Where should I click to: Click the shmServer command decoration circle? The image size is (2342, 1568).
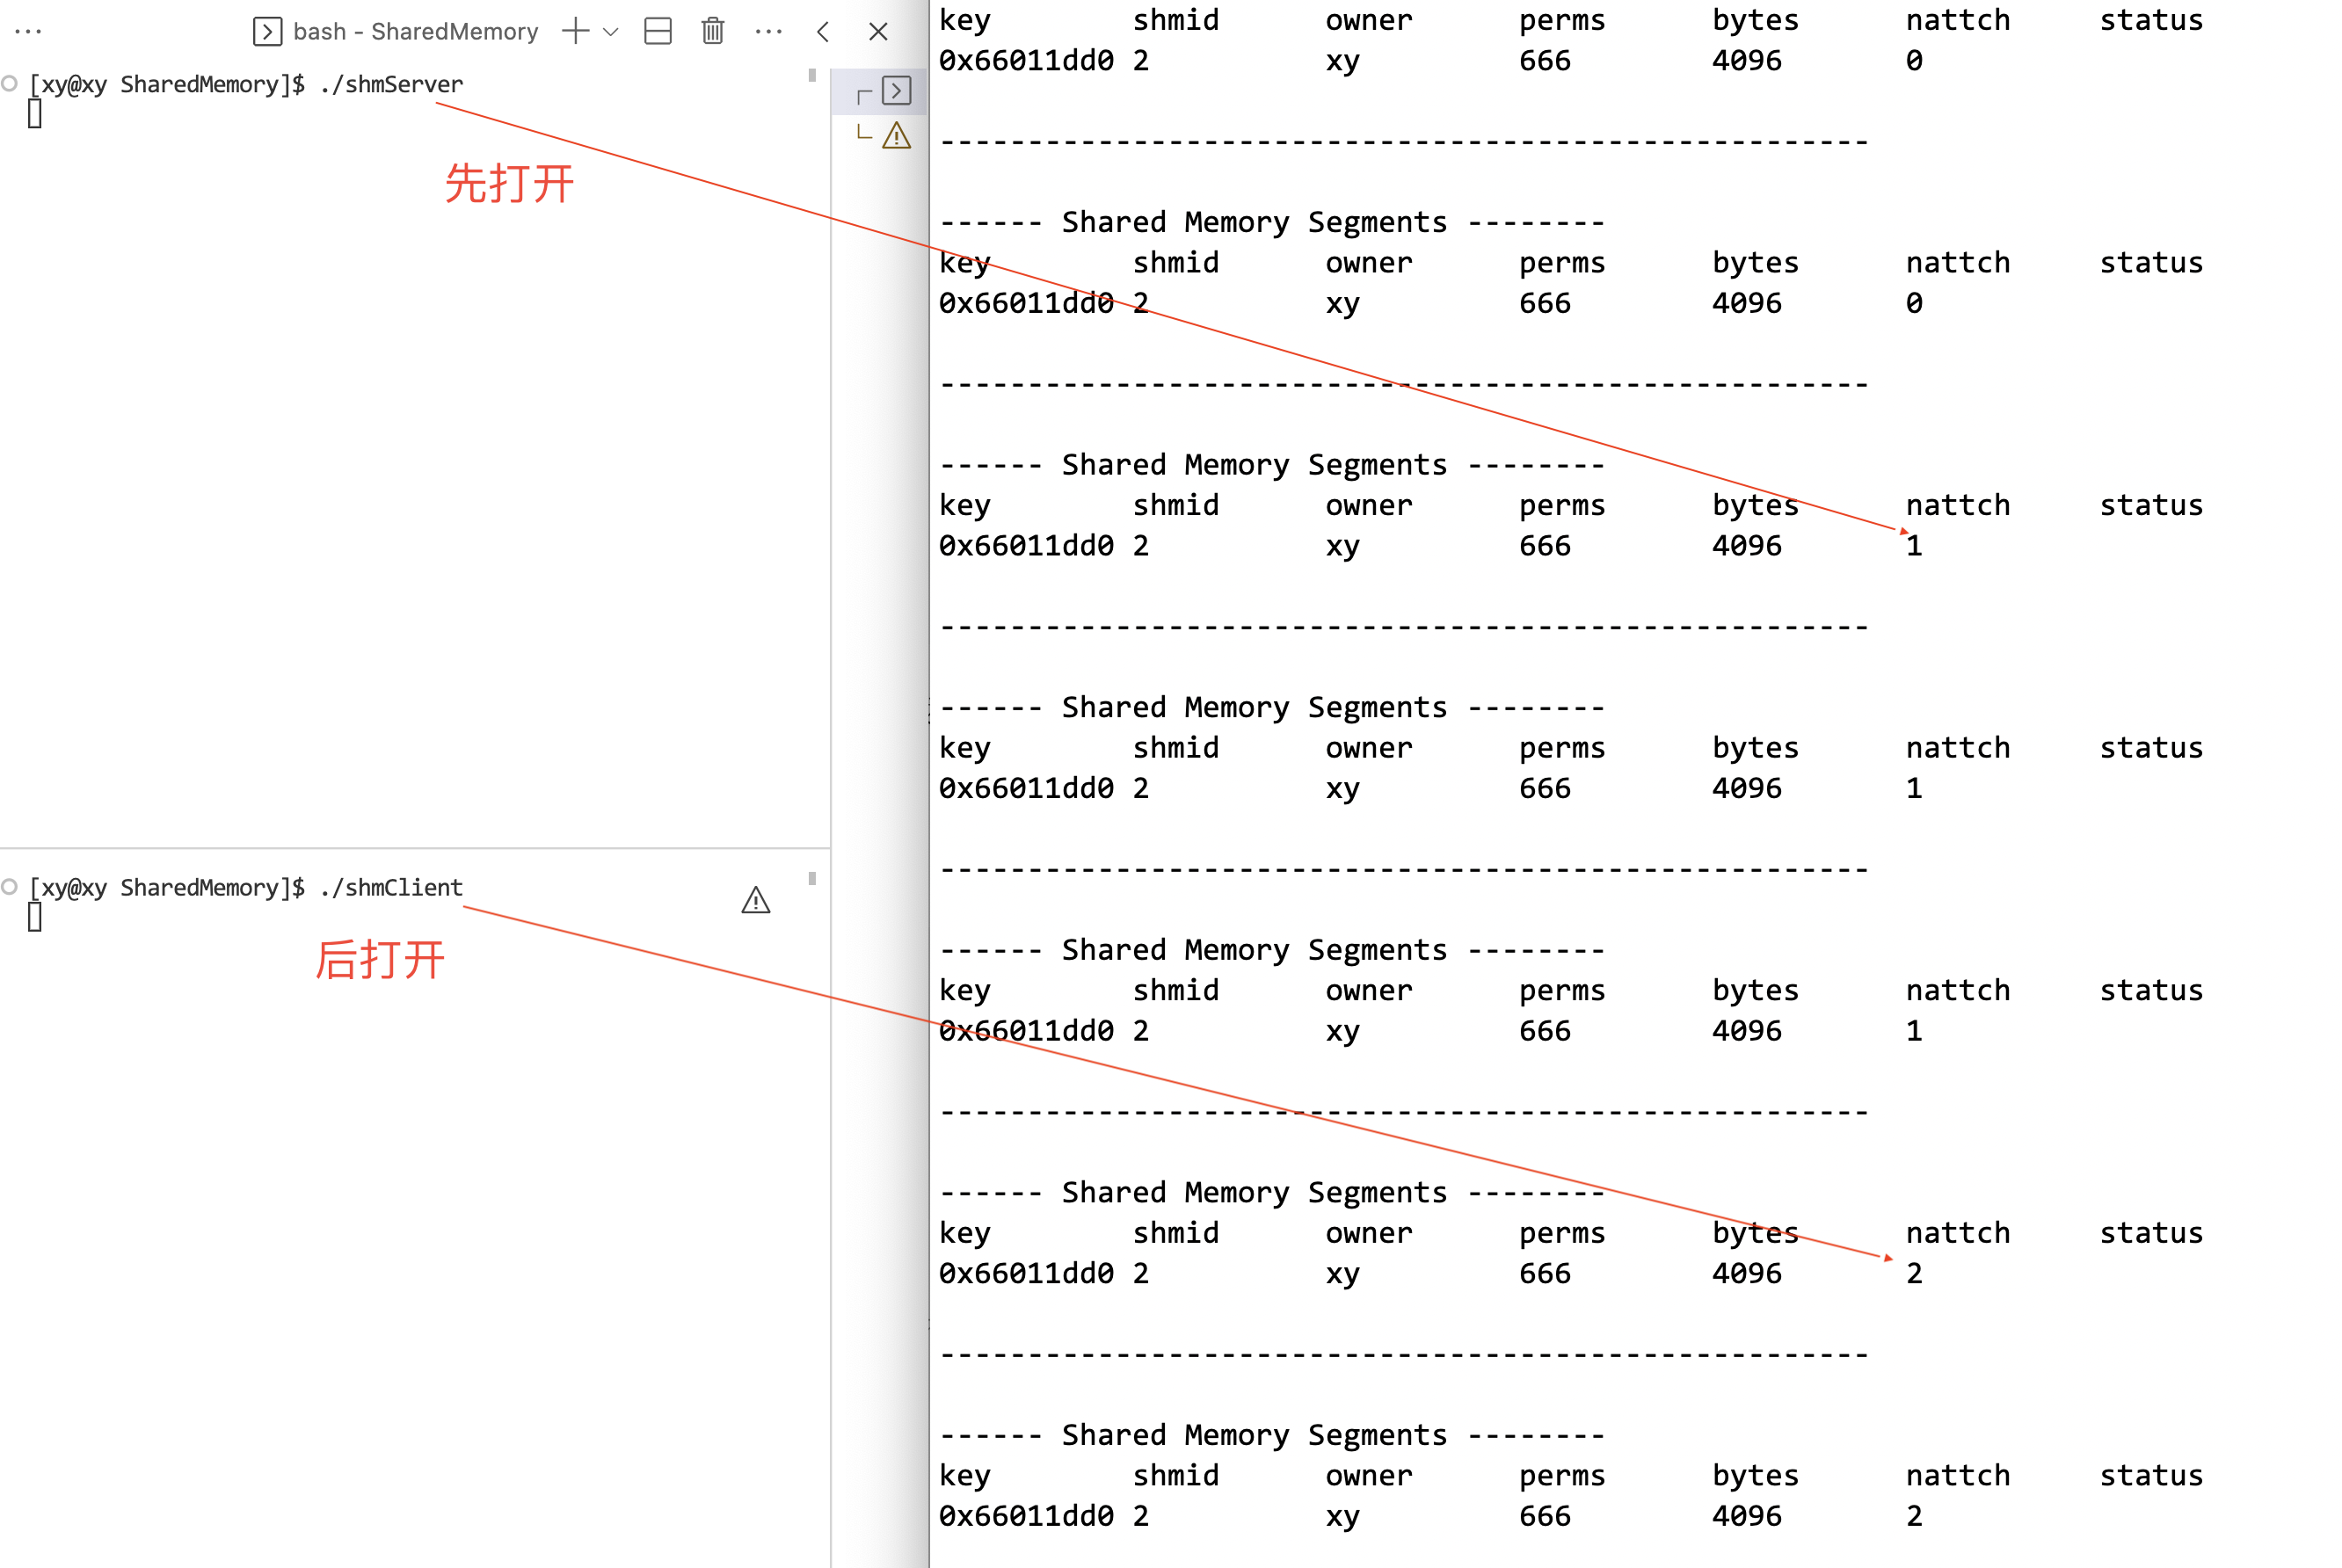pyautogui.click(x=10, y=84)
